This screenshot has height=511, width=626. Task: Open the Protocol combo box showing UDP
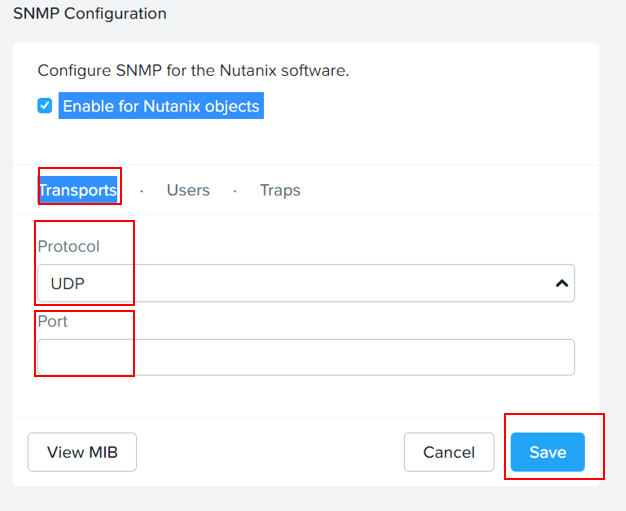(x=306, y=283)
